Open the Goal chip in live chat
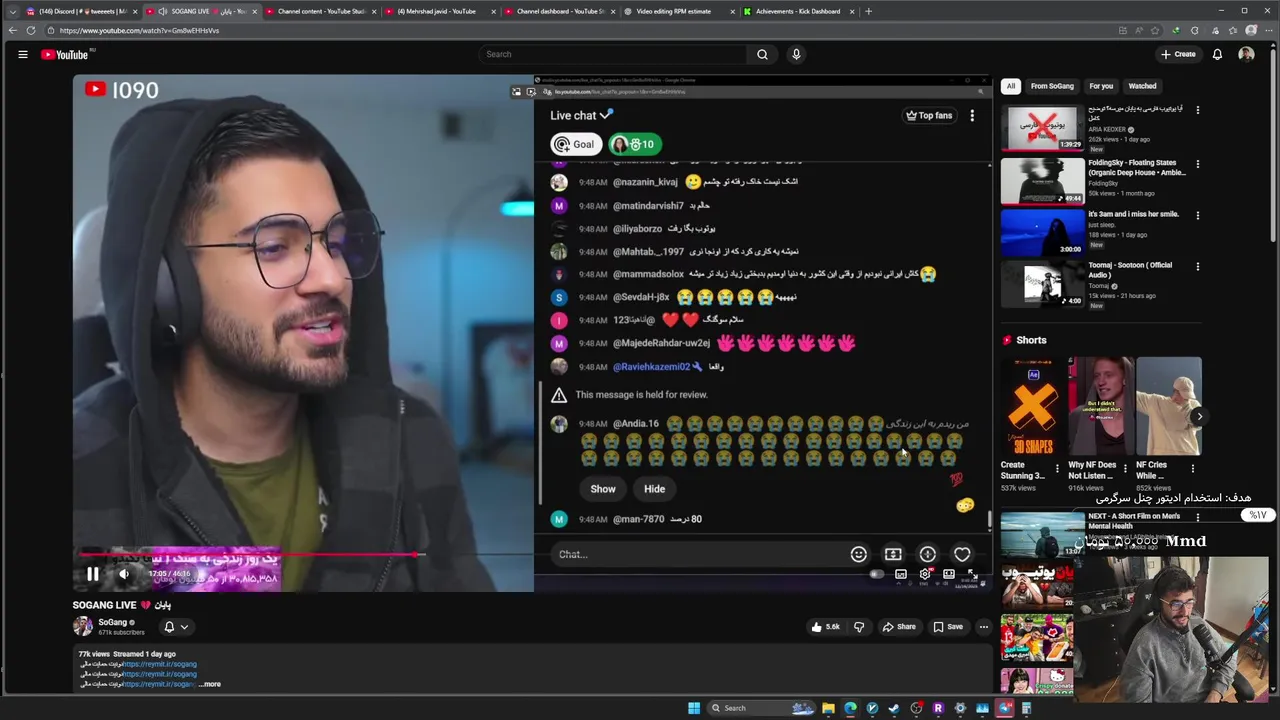 tap(575, 144)
